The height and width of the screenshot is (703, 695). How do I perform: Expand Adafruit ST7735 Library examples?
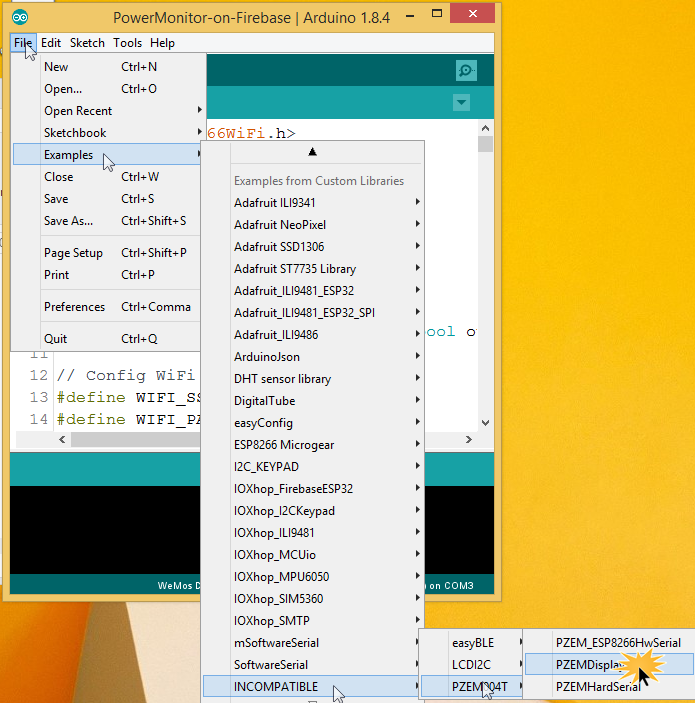pyautogui.click(x=313, y=269)
